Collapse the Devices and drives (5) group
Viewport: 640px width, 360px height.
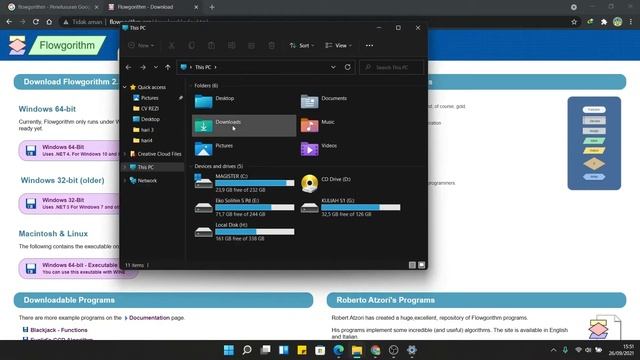tap(218, 166)
